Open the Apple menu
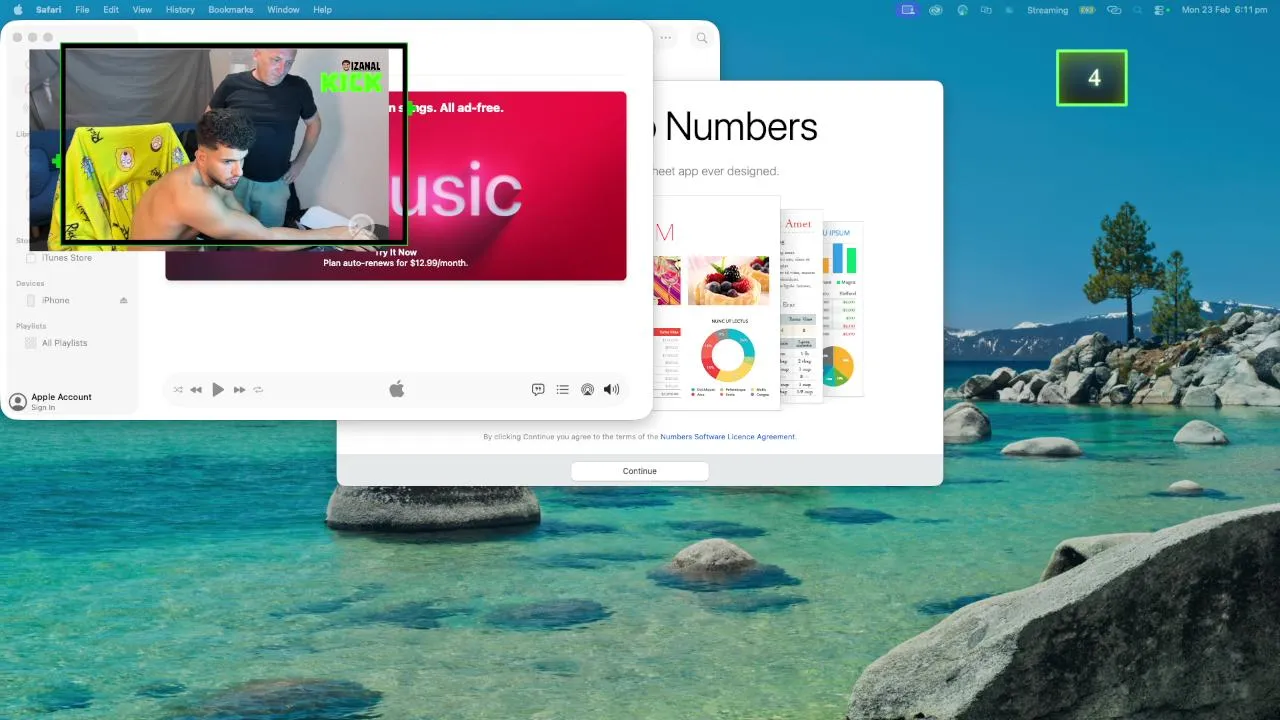 [18, 9]
